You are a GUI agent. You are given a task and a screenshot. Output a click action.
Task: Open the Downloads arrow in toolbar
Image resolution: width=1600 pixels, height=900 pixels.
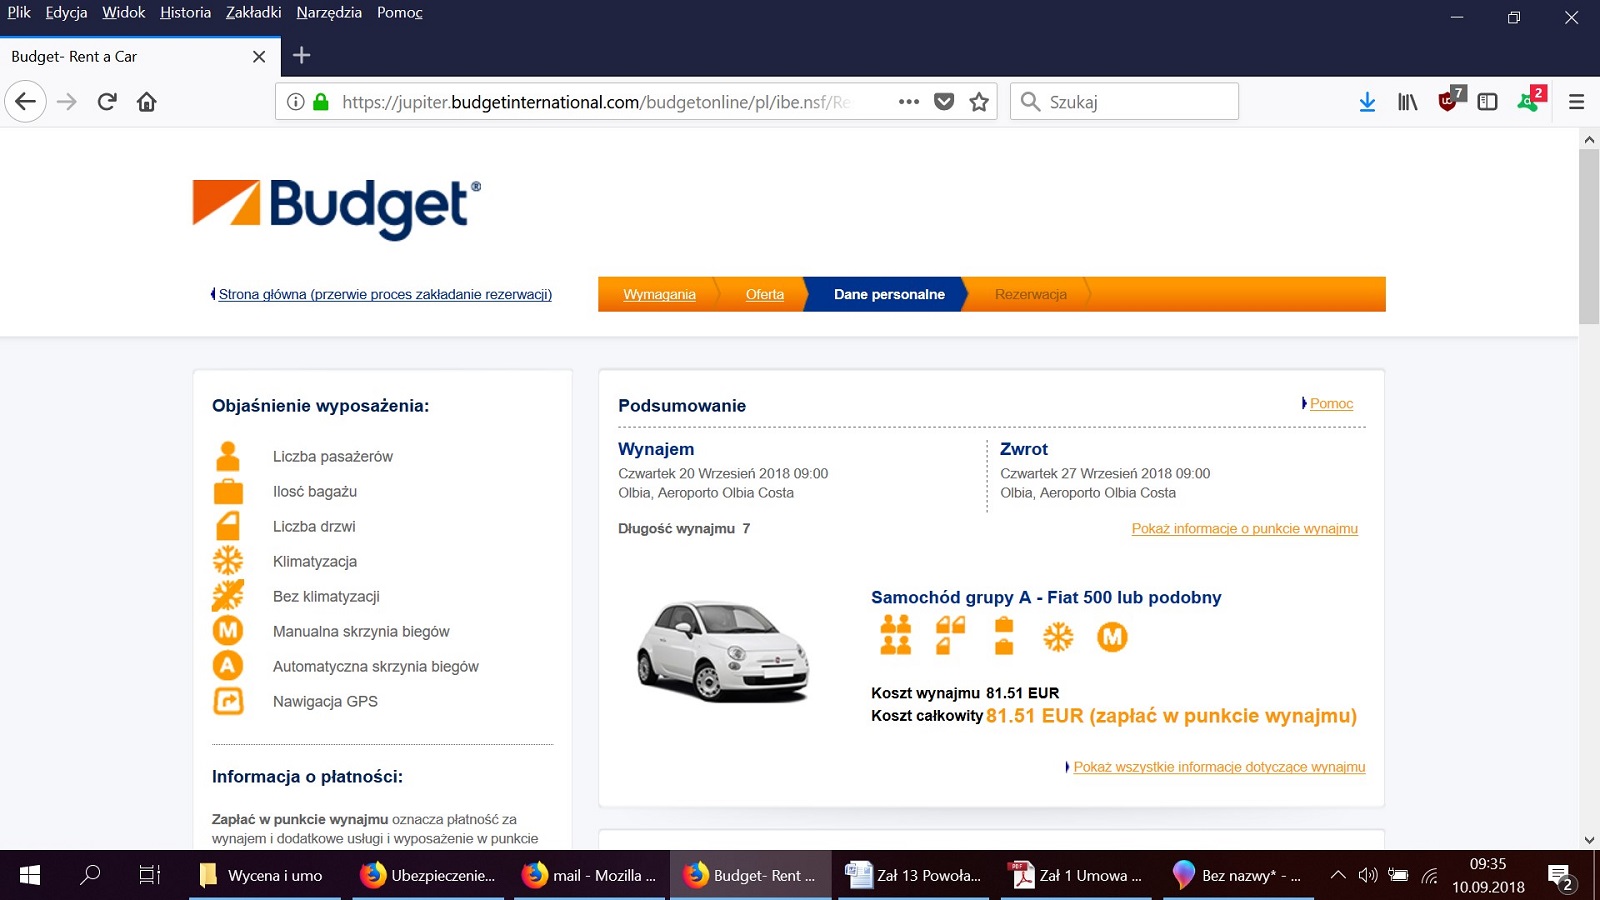tap(1367, 102)
